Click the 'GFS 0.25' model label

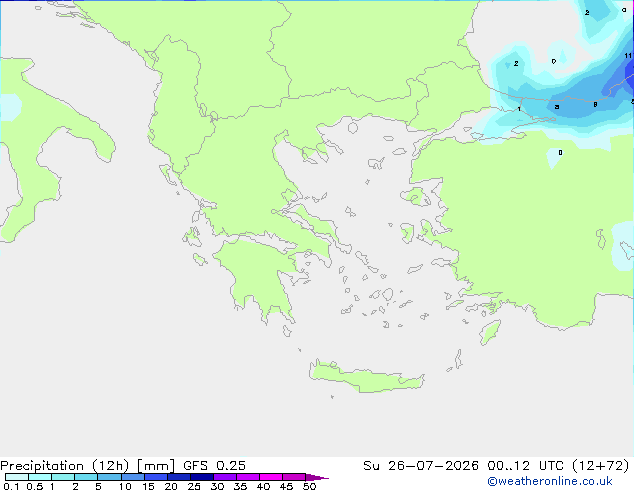pyautogui.click(x=214, y=466)
